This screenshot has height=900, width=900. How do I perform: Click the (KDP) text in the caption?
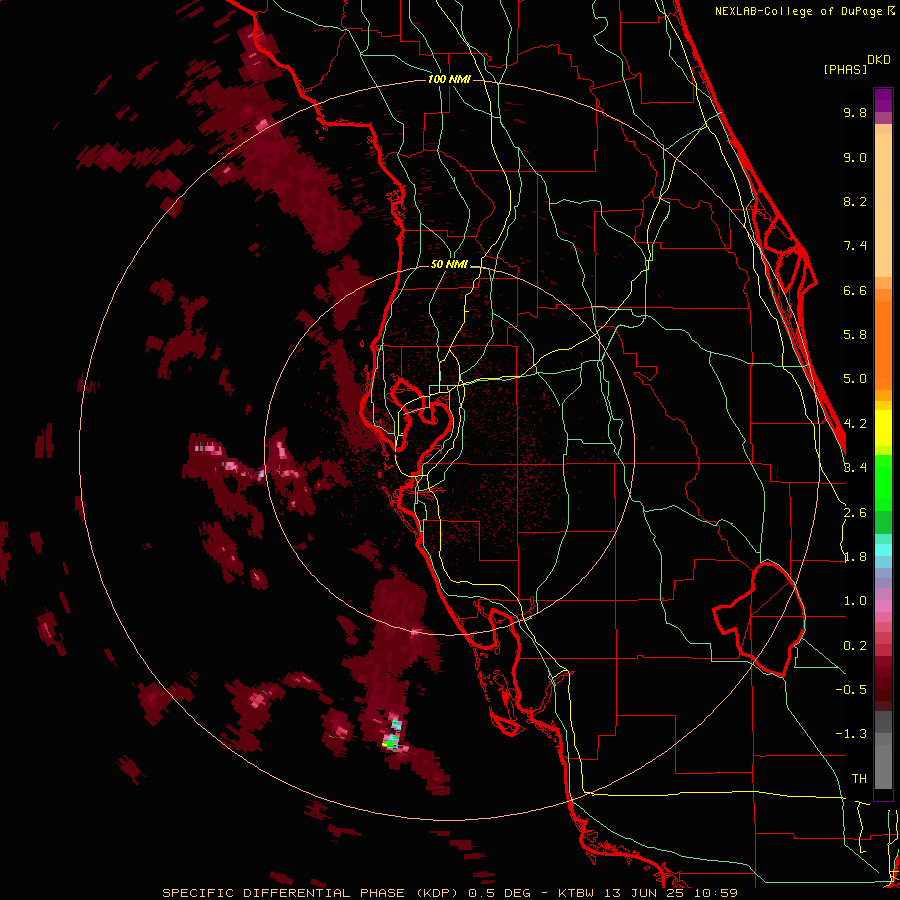click(438, 893)
